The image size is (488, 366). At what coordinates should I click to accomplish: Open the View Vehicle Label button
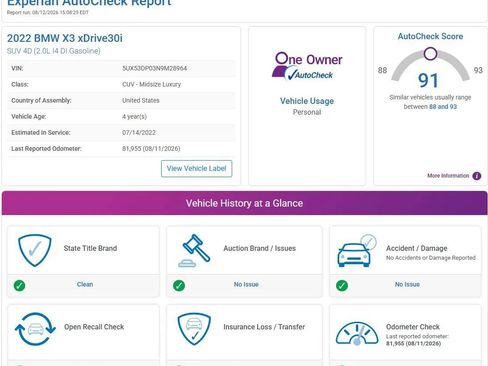(x=196, y=169)
